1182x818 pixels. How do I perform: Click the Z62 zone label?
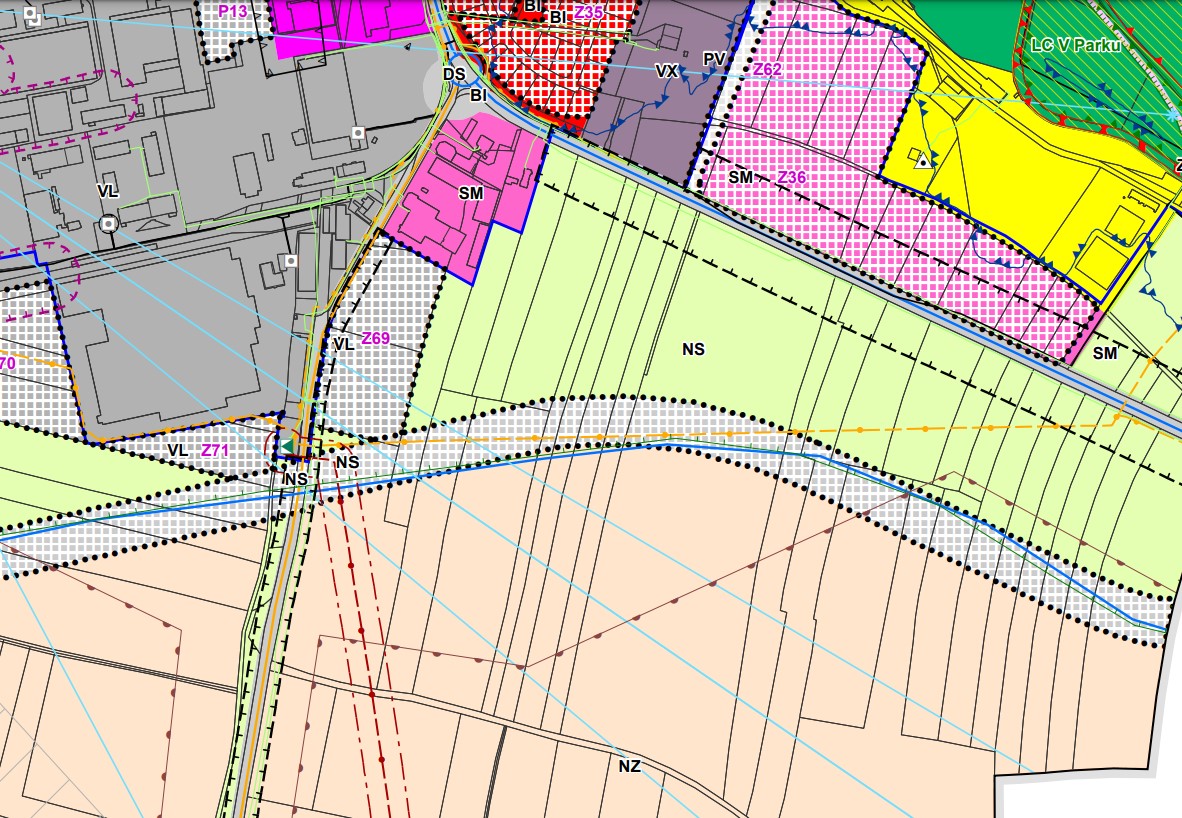click(767, 70)
